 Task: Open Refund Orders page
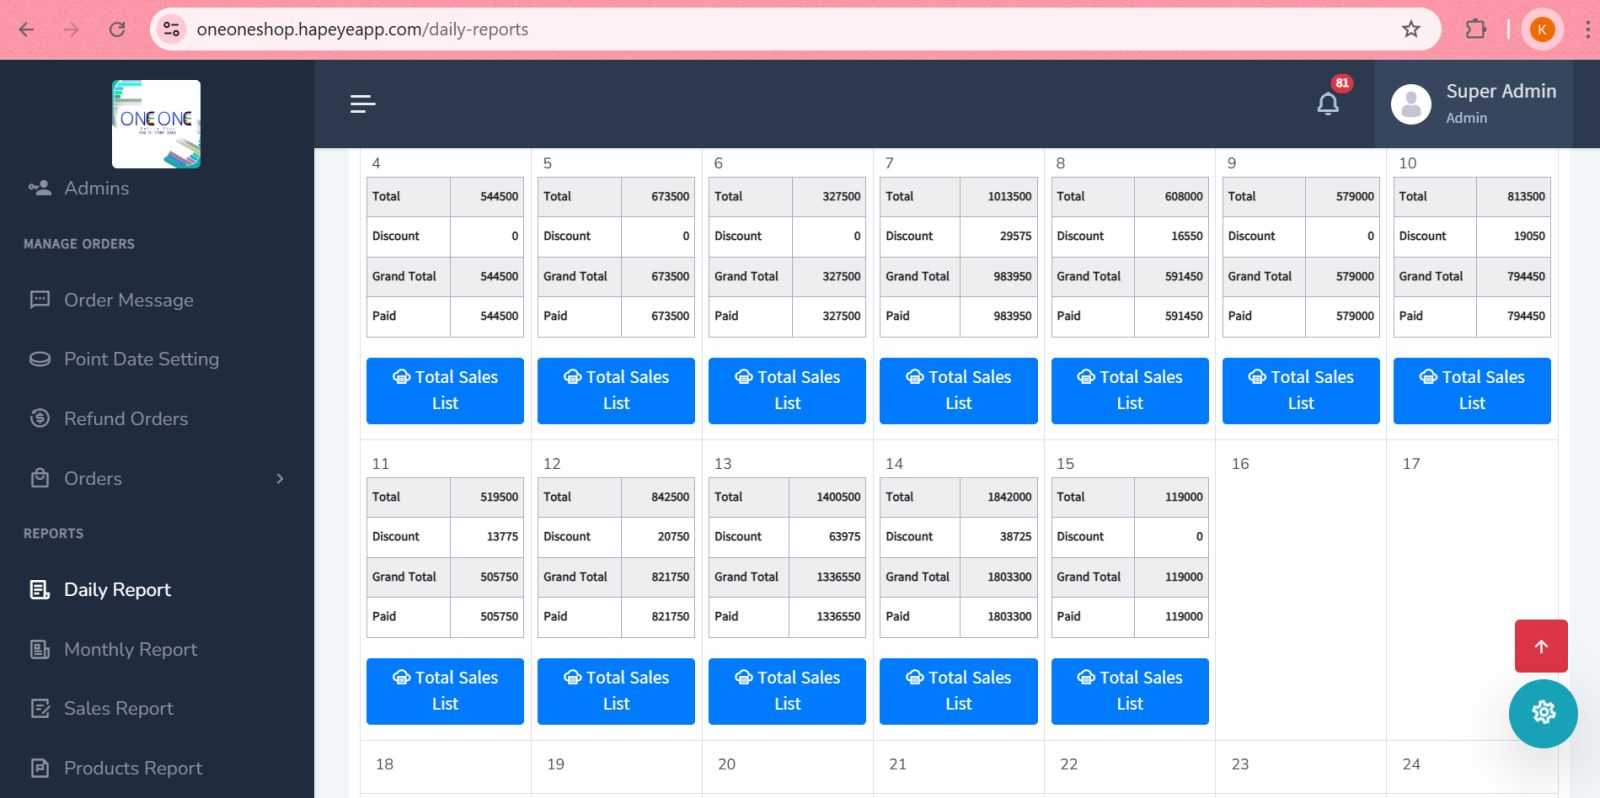[x=125, y=419]
